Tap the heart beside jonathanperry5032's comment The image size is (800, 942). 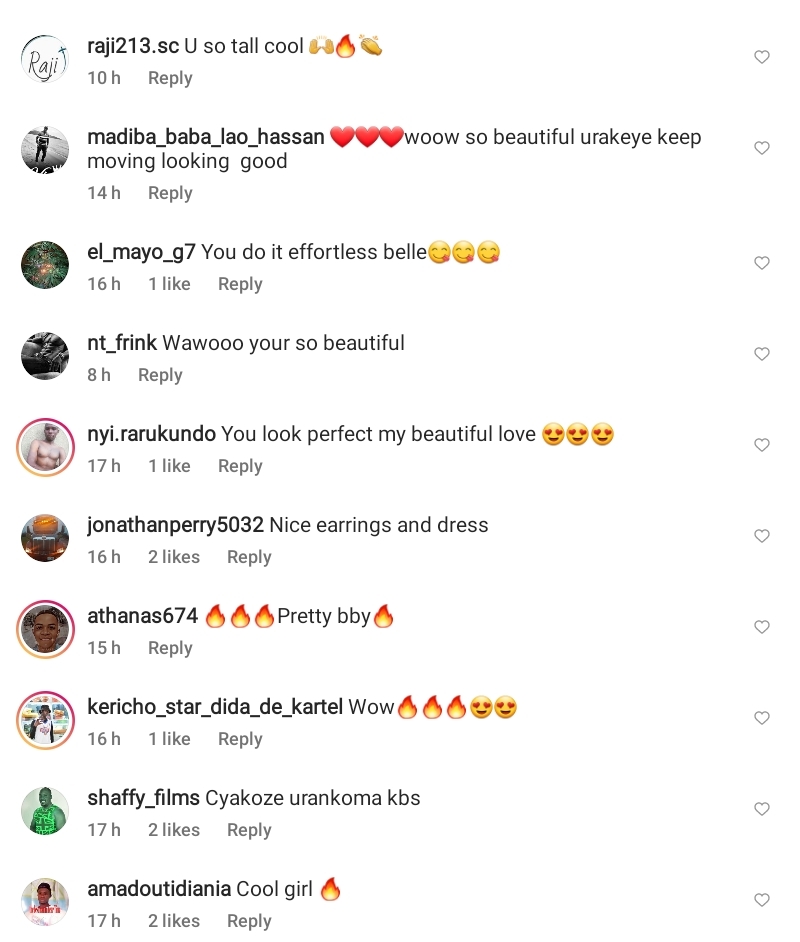tap(762, 536)
